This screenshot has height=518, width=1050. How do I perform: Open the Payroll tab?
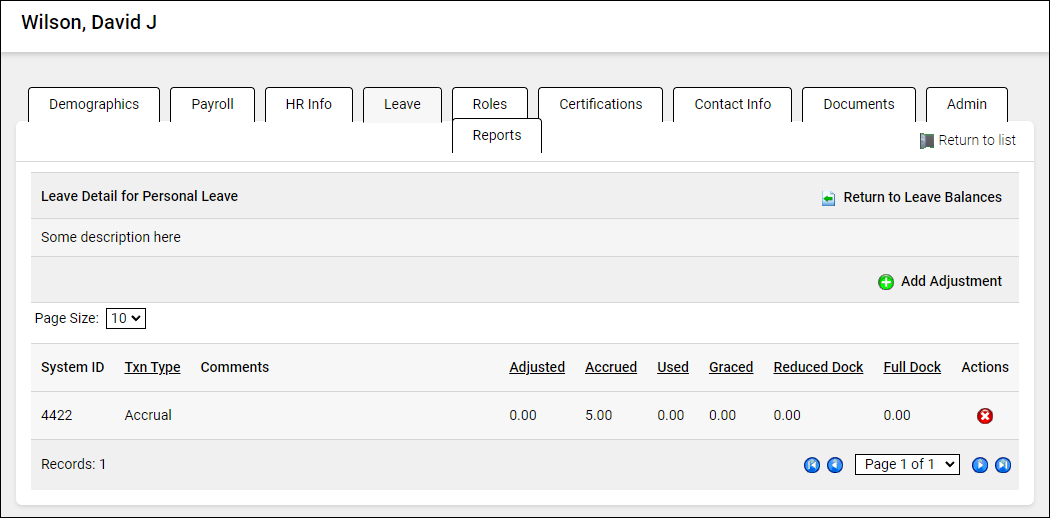tap(212, 104)
